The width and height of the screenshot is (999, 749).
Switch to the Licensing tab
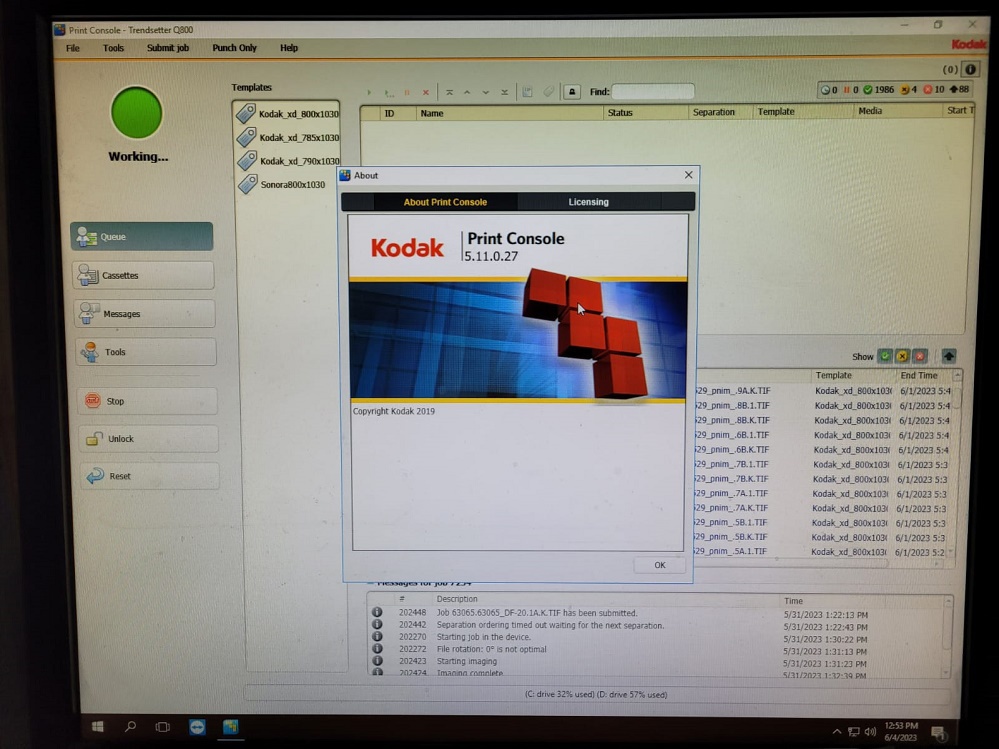[x=588, y=202]
